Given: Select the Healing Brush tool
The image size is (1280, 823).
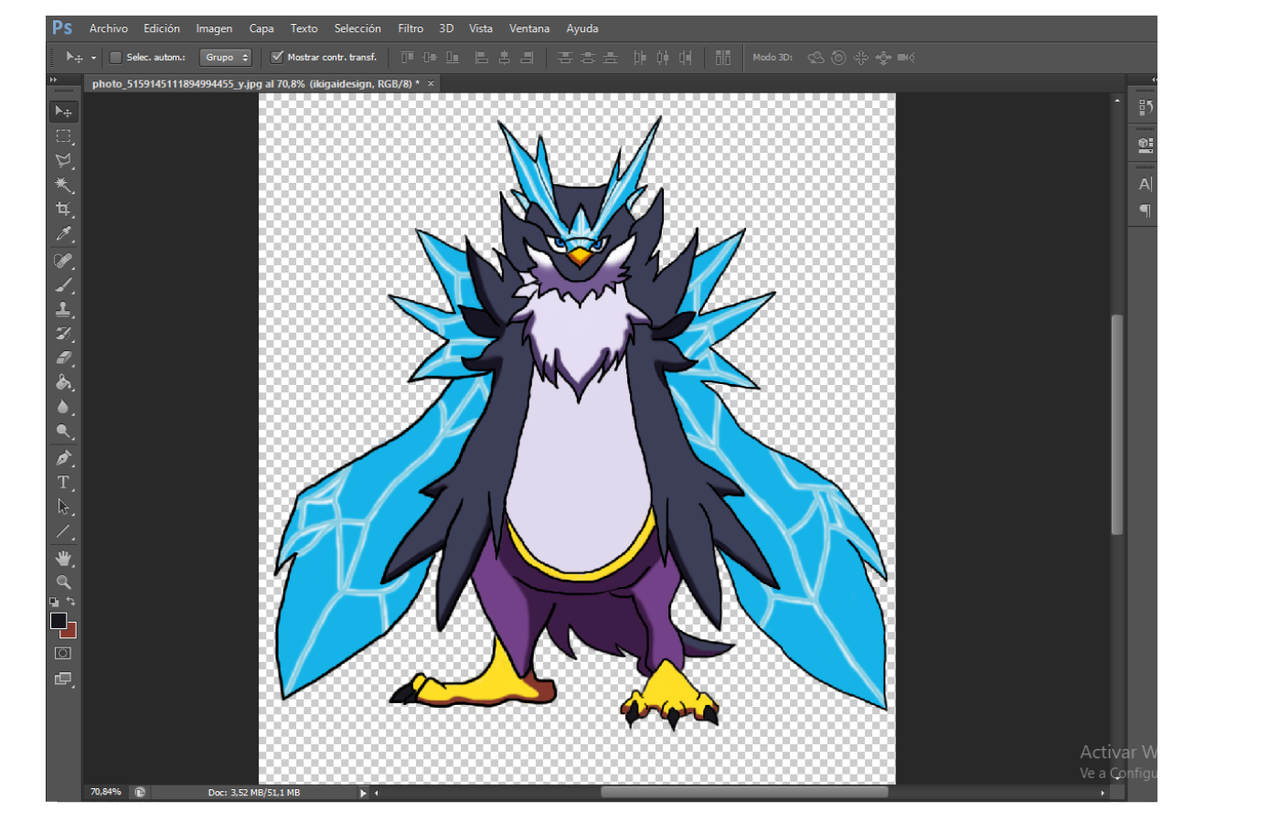Looking at the screenshot, I should [x=63, y=261].
